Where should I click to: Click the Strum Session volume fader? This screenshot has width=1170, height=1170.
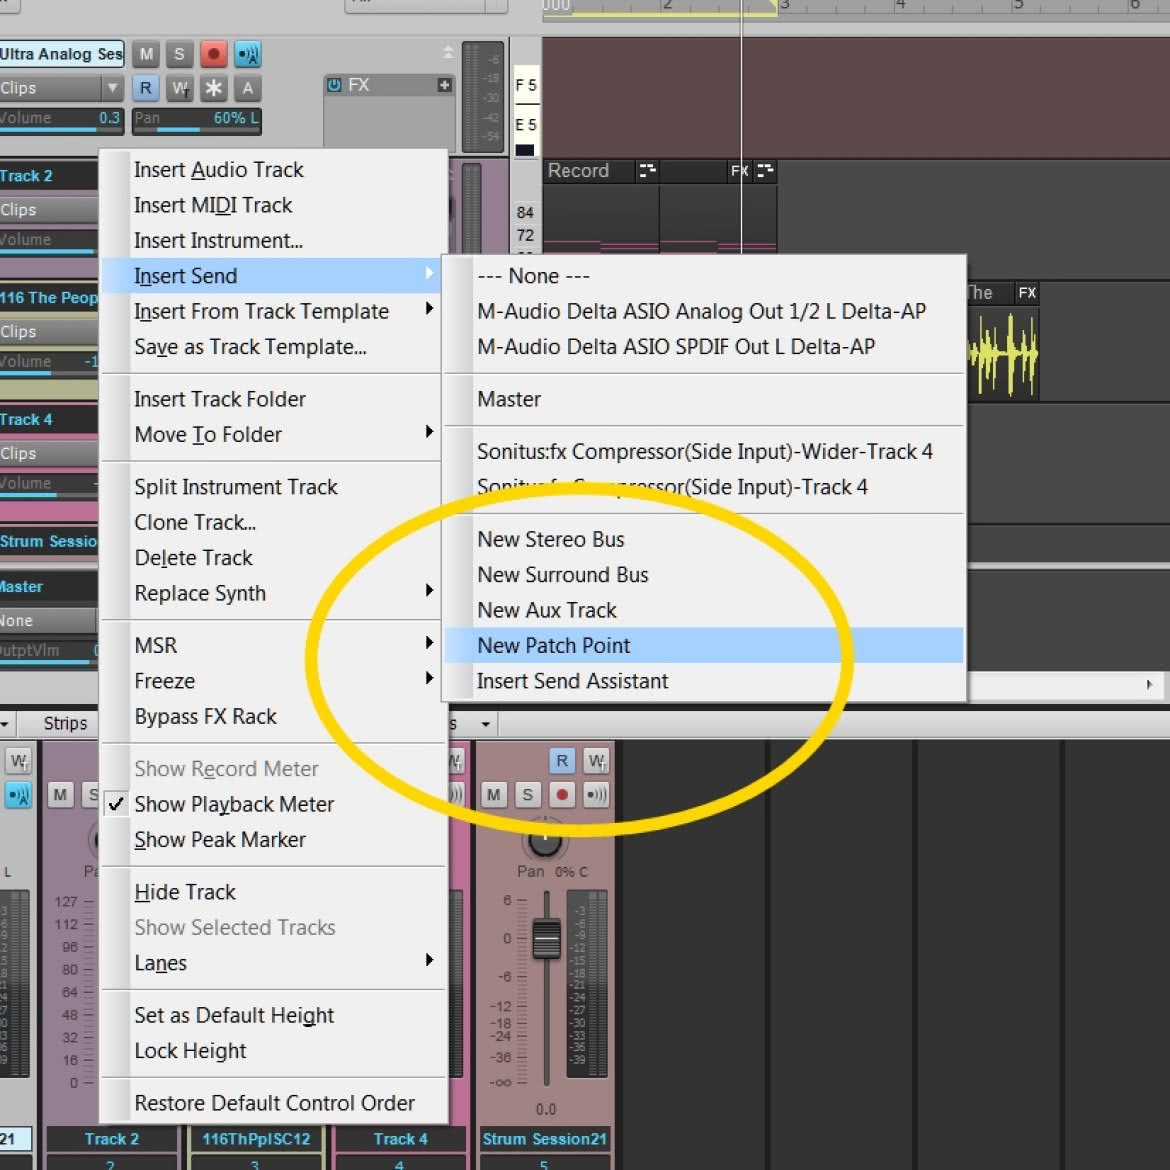click(x=546, y=939)
